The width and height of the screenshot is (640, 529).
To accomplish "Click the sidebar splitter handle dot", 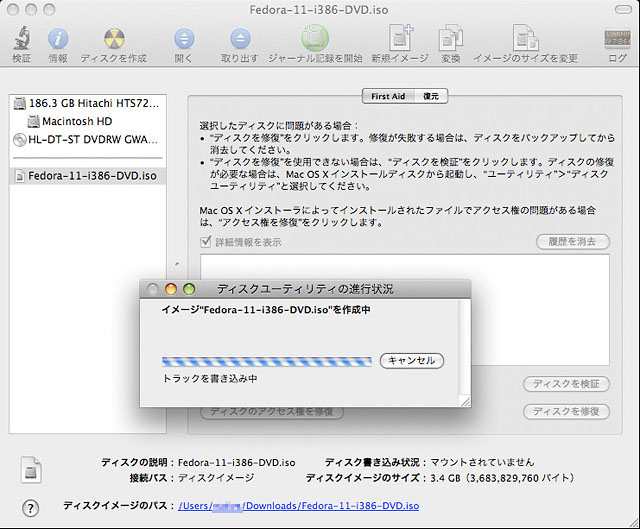I will coord(177,264).
